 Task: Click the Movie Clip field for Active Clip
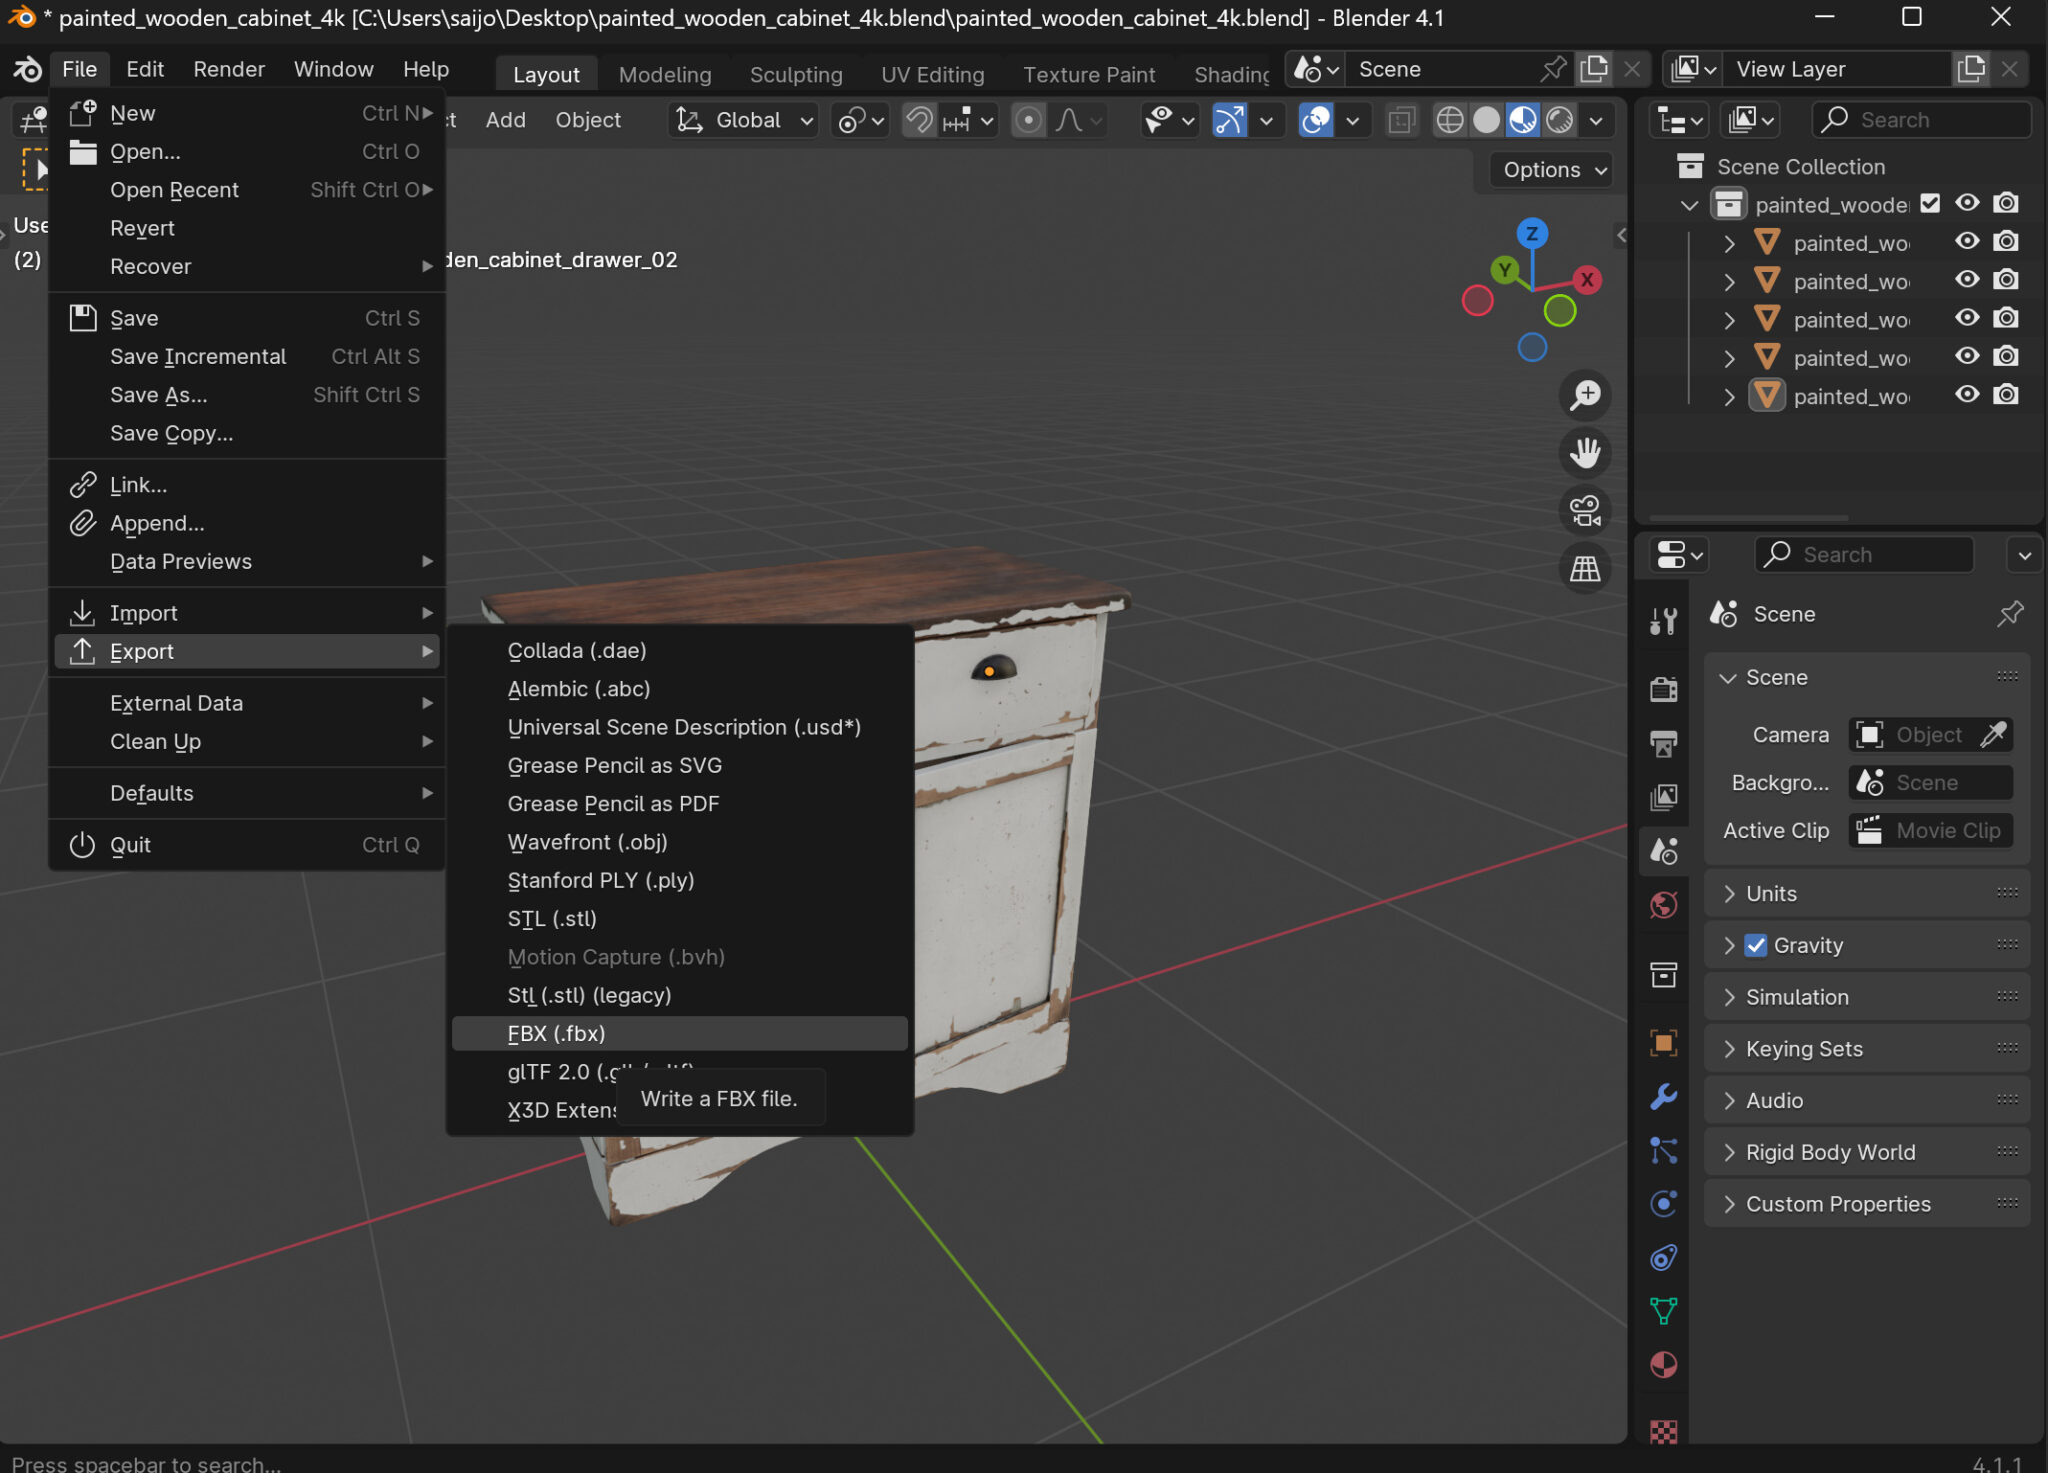pos(1928,830)
